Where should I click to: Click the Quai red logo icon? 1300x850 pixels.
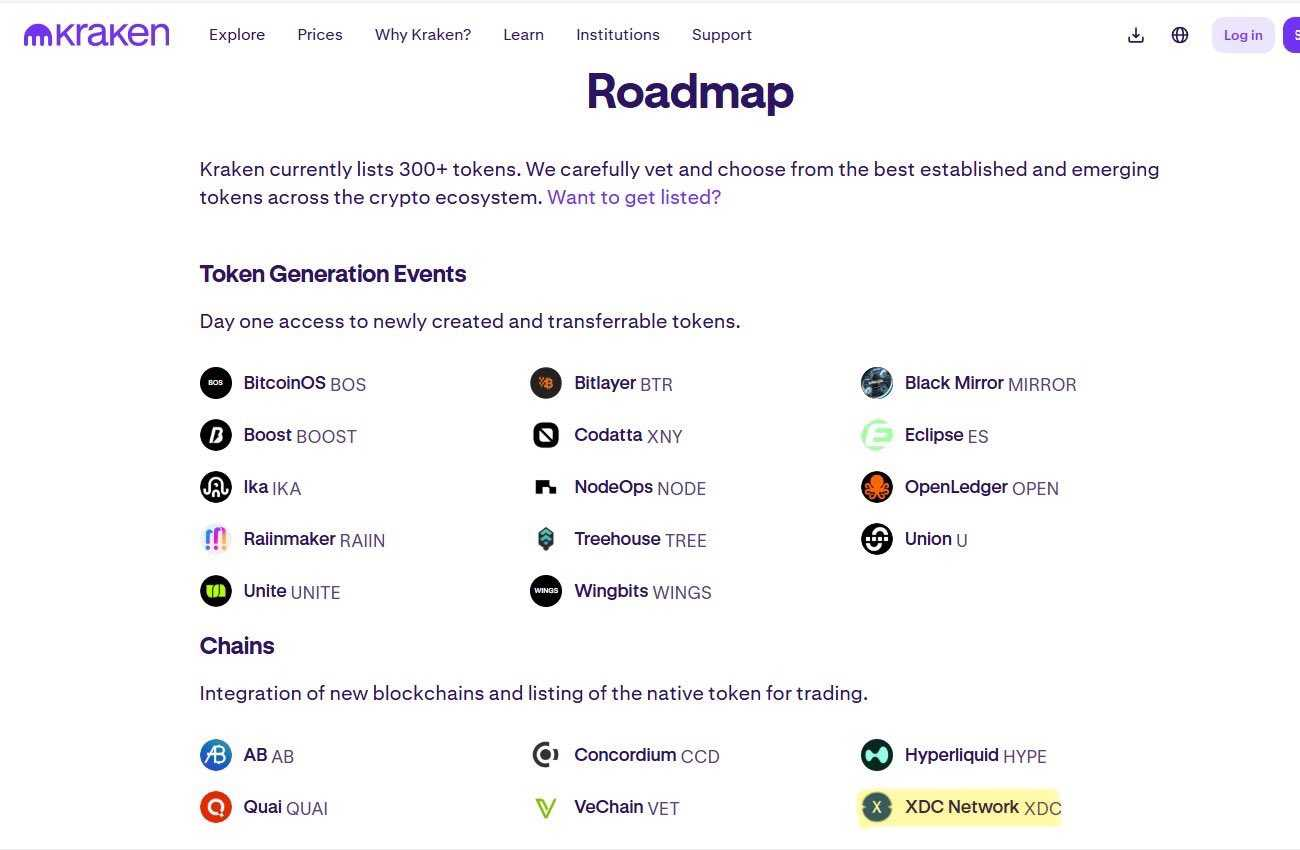point(216,807)
